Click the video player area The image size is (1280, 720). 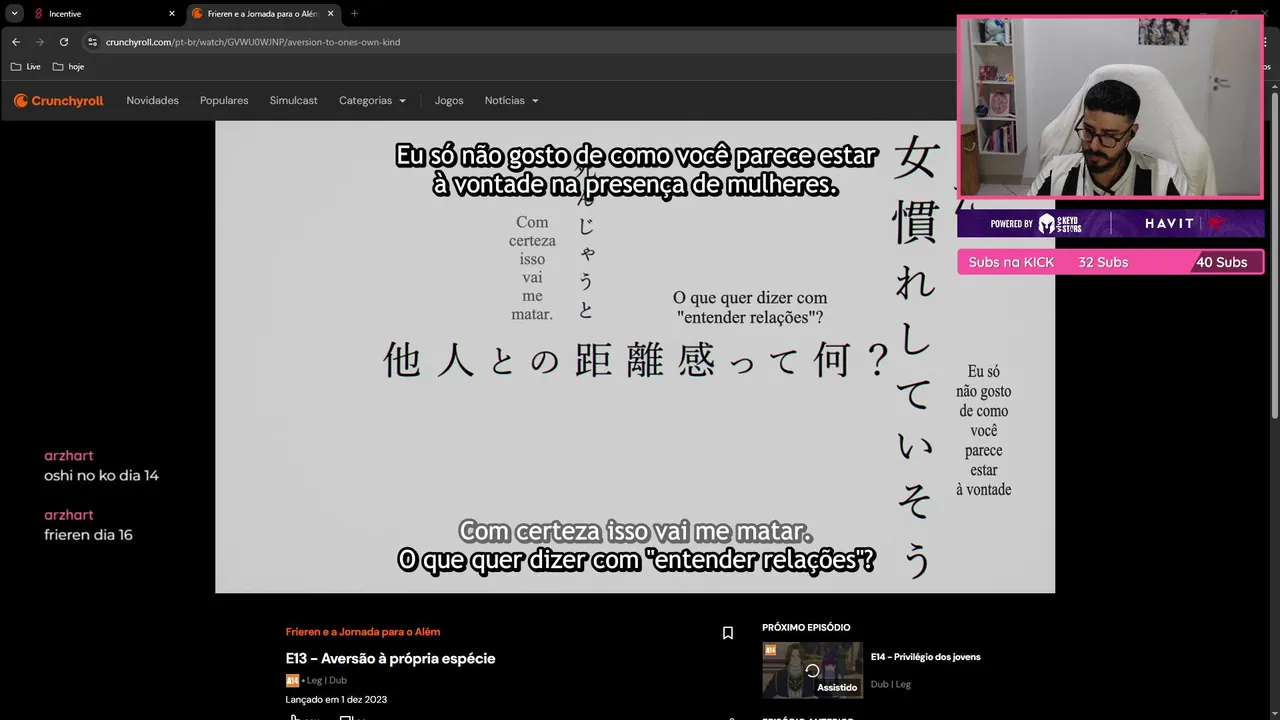tap(635, 357)
